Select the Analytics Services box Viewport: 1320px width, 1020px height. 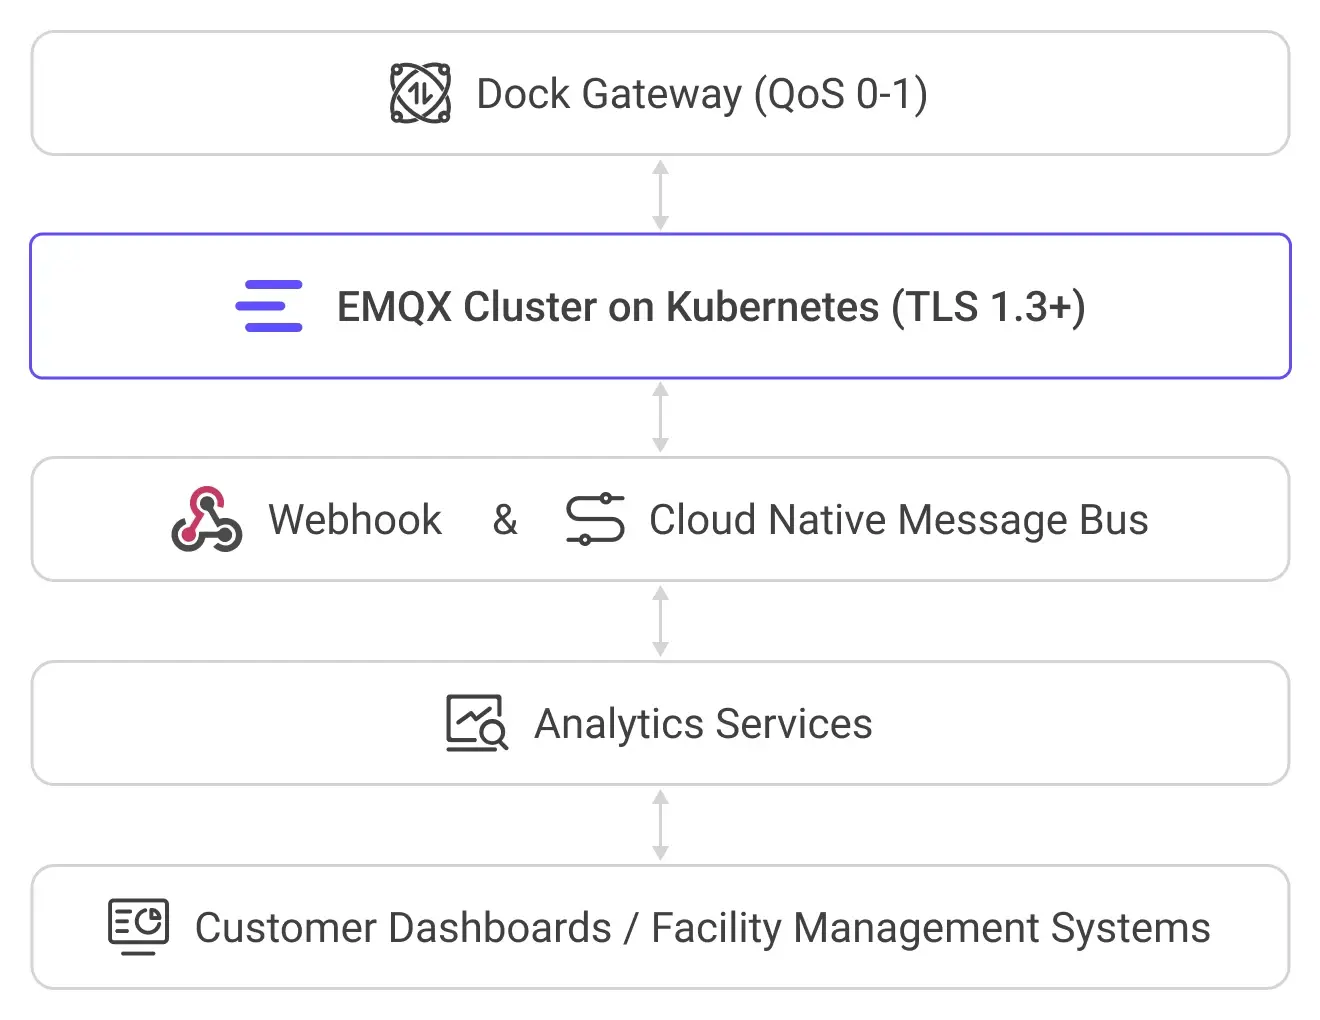click(x=660, y=723)
